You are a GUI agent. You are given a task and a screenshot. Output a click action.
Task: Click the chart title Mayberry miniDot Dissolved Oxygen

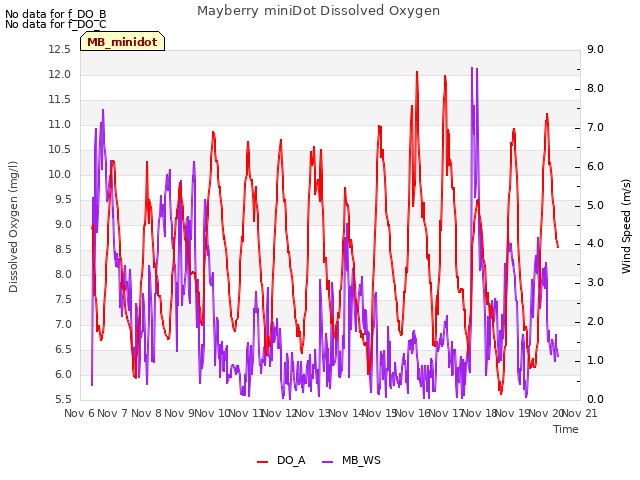click(x=318, y=11)
